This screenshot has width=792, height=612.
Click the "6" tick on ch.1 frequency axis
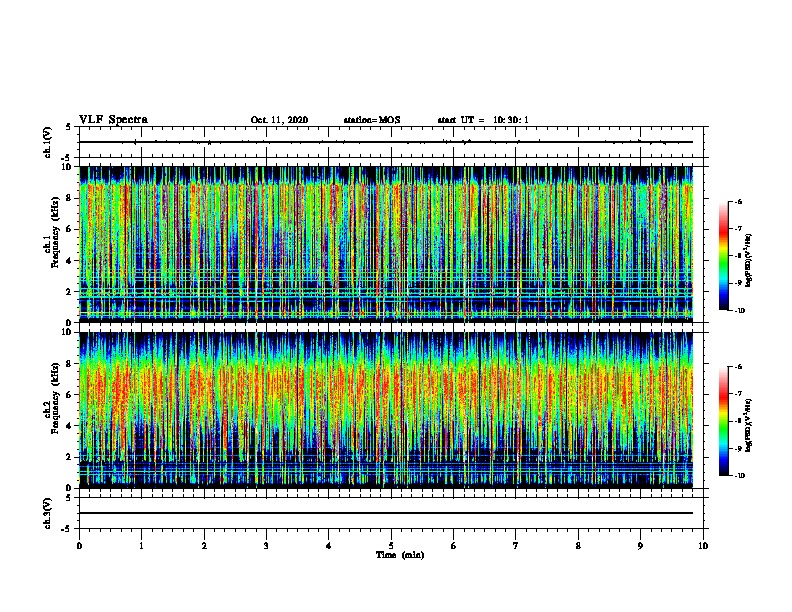pos(70,229)
